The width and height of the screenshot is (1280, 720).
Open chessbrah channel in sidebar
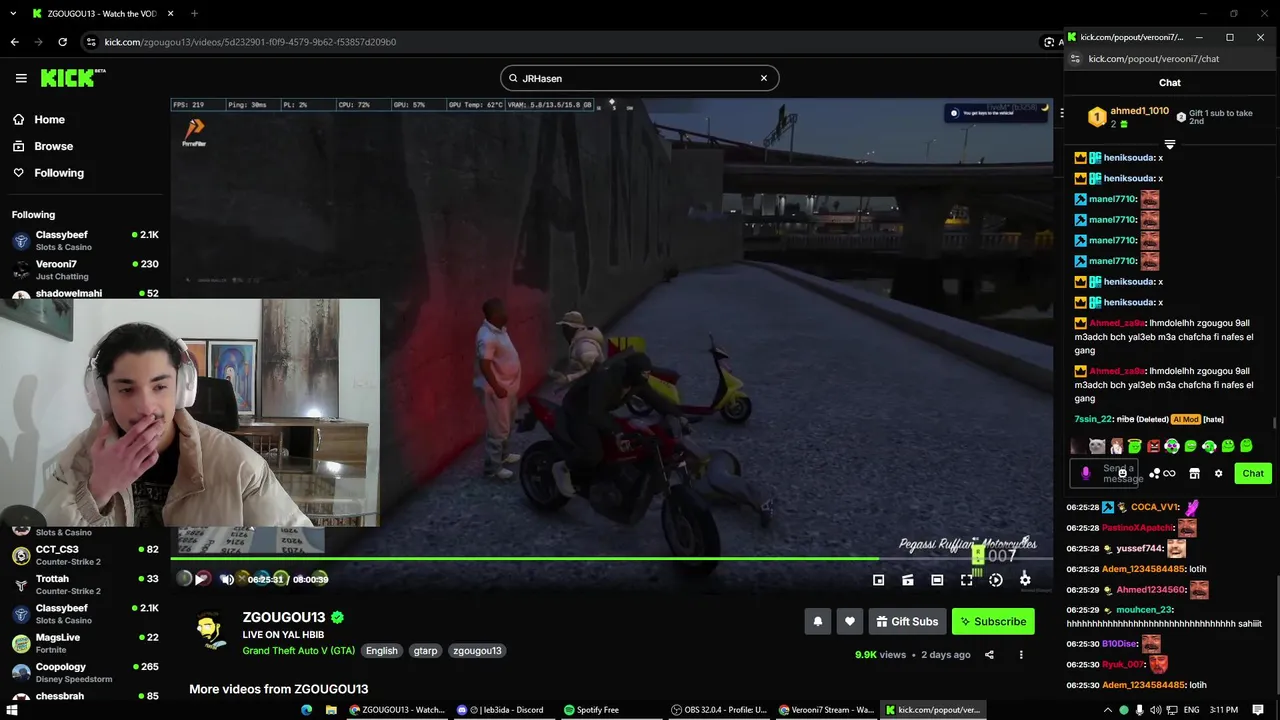85,696
